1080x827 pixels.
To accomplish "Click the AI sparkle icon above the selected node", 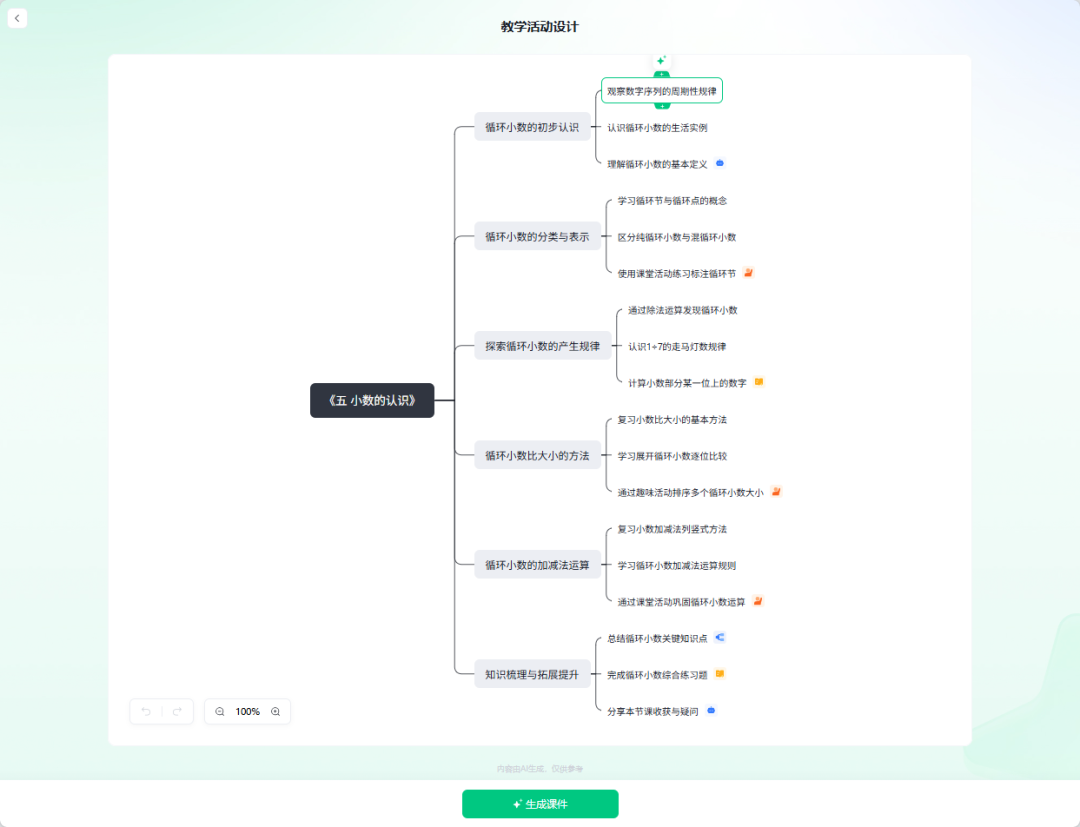I will point(661,61).
